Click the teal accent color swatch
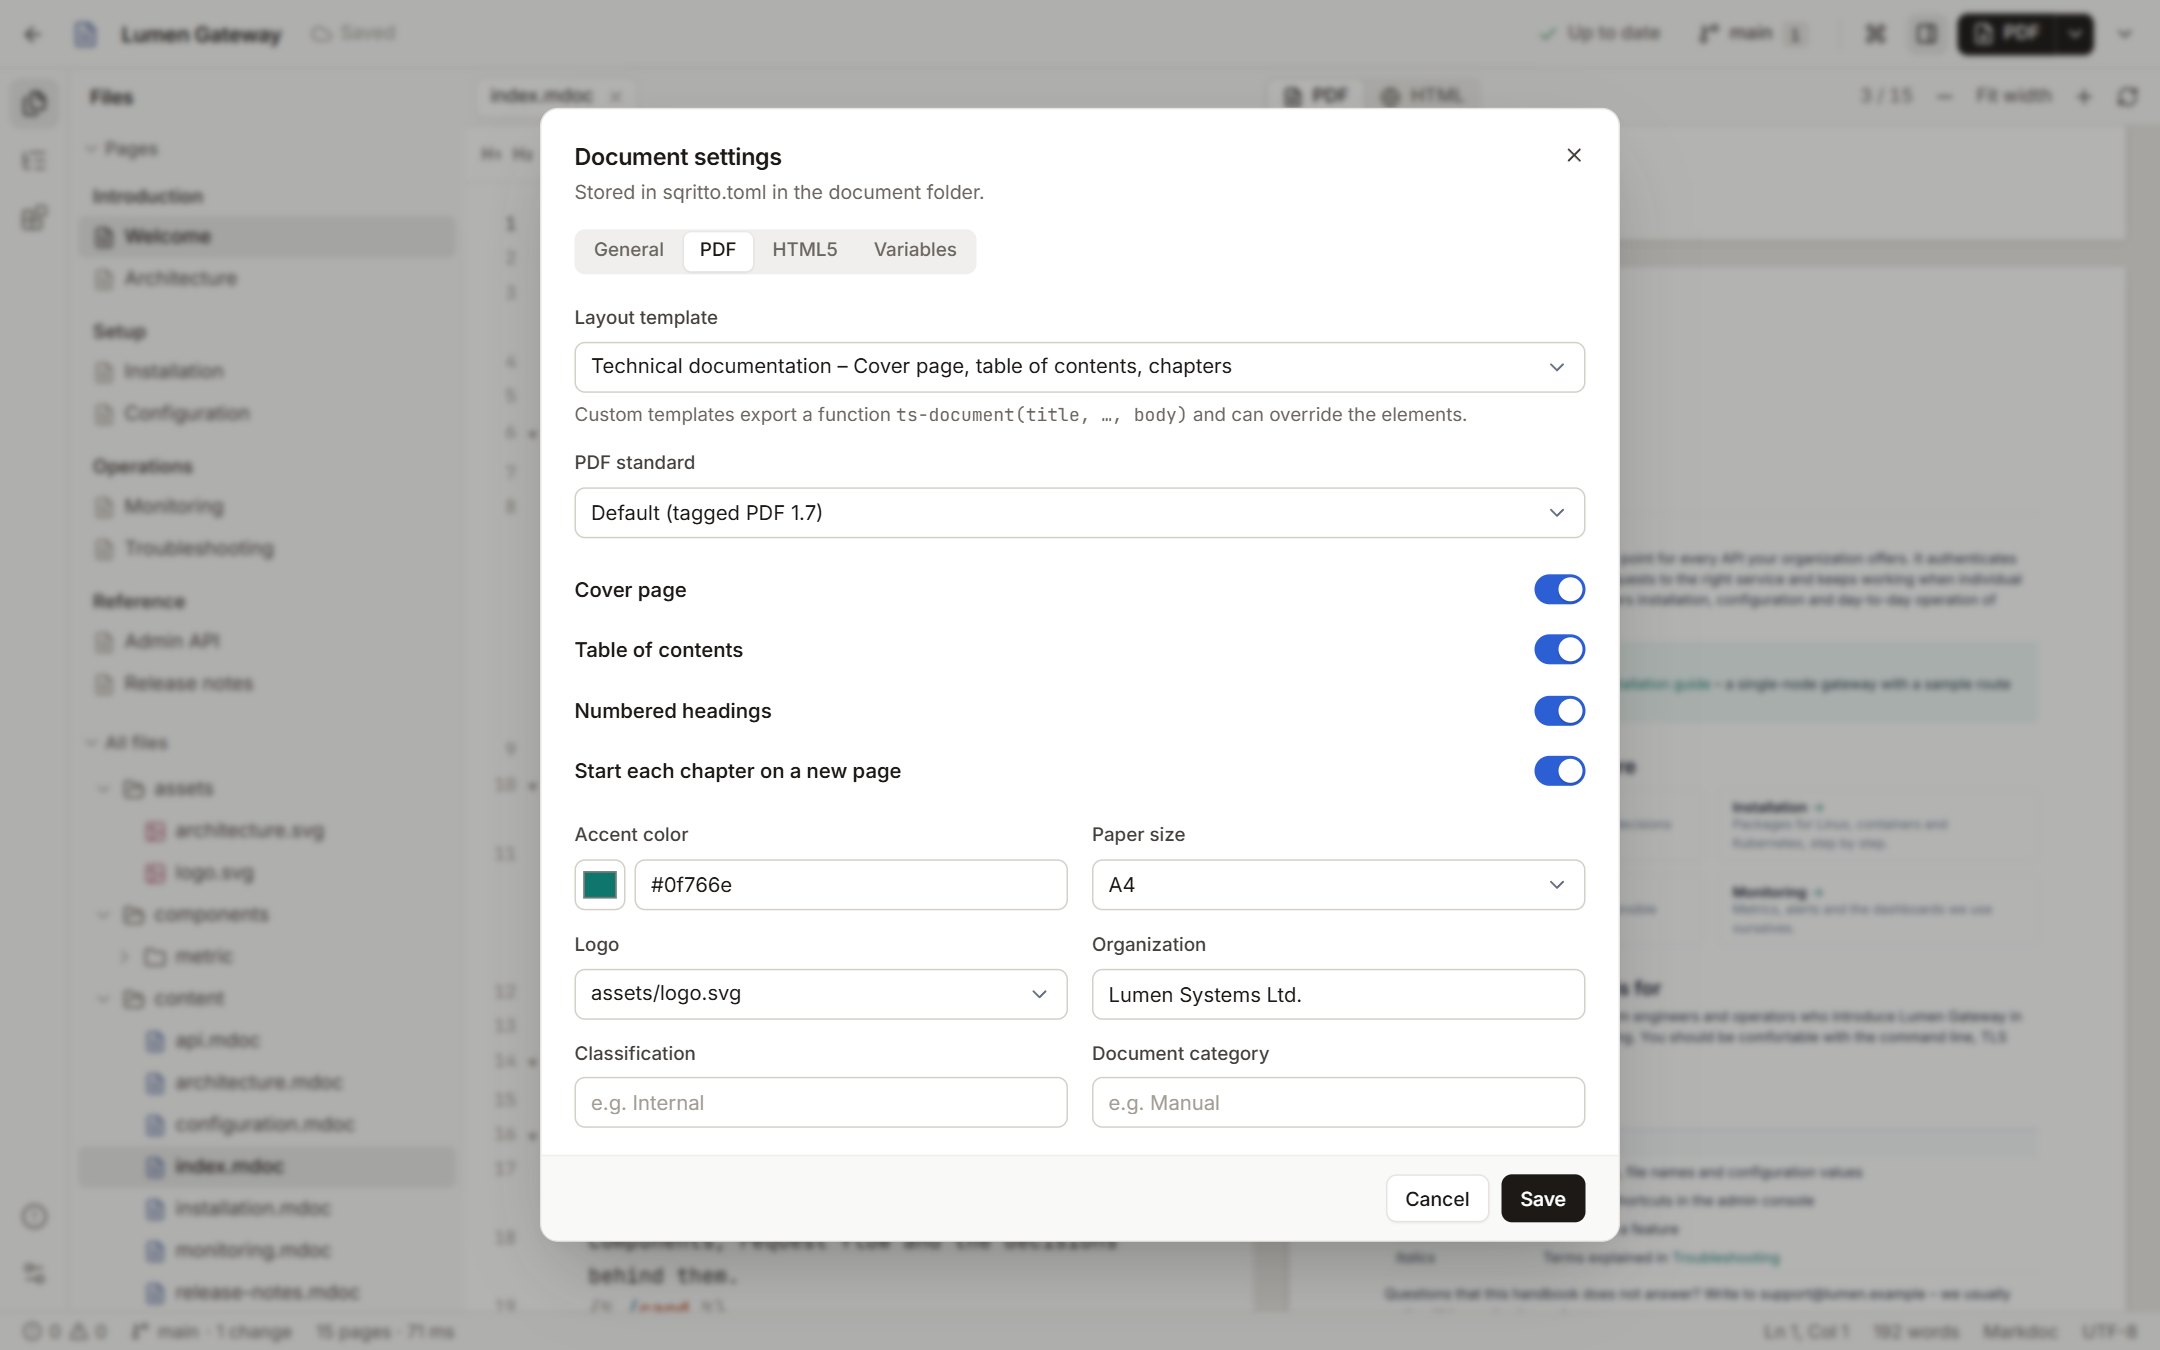This screenshot has height=1350, width=2160. pyautogui.click(x=599, y=885)
